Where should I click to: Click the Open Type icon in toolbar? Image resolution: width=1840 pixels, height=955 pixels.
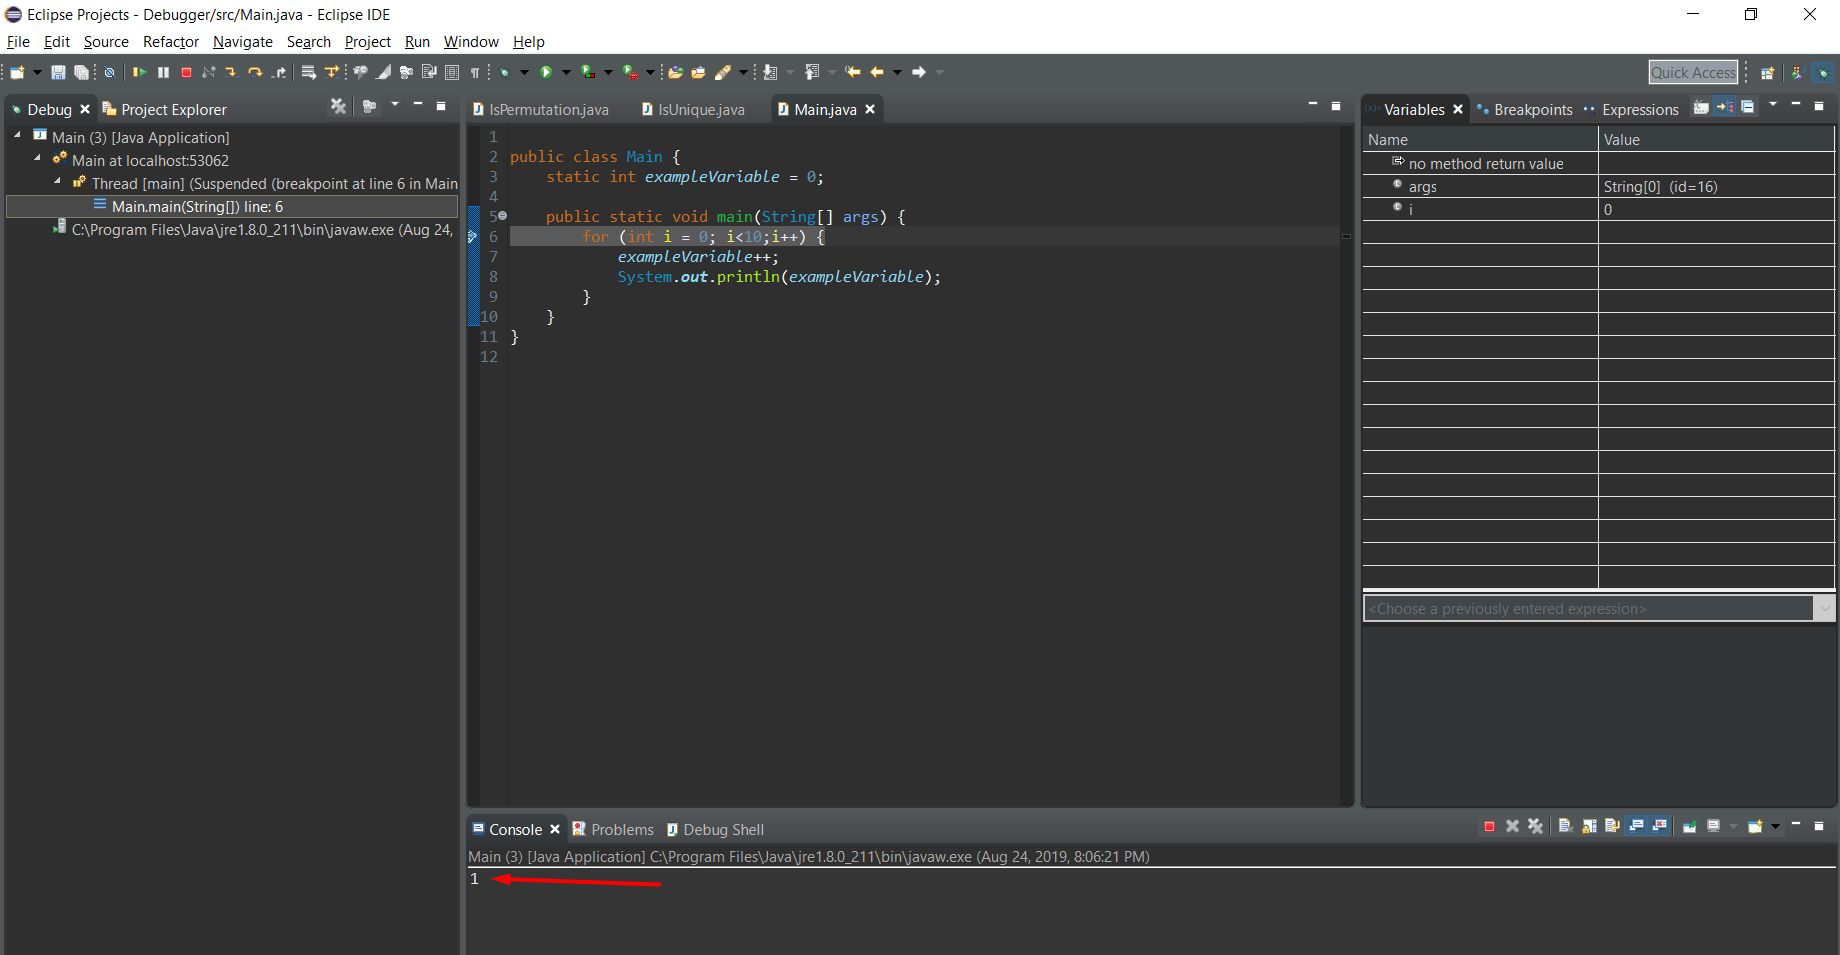(675, 72)
